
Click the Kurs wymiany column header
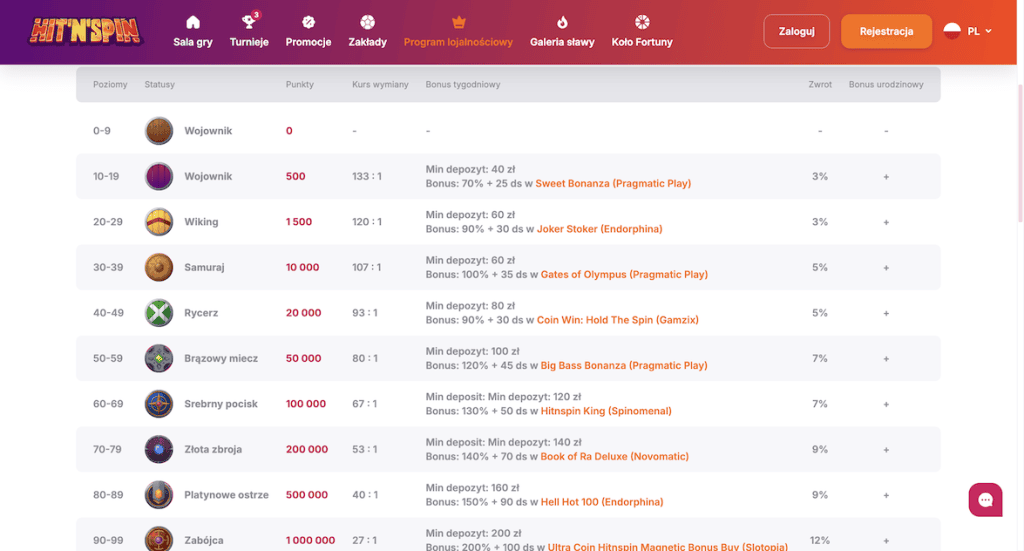coord(380,84)
